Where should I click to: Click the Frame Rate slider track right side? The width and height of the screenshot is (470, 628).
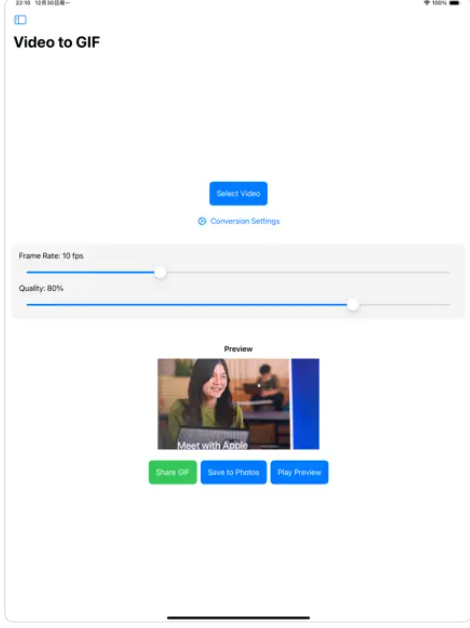308,272
